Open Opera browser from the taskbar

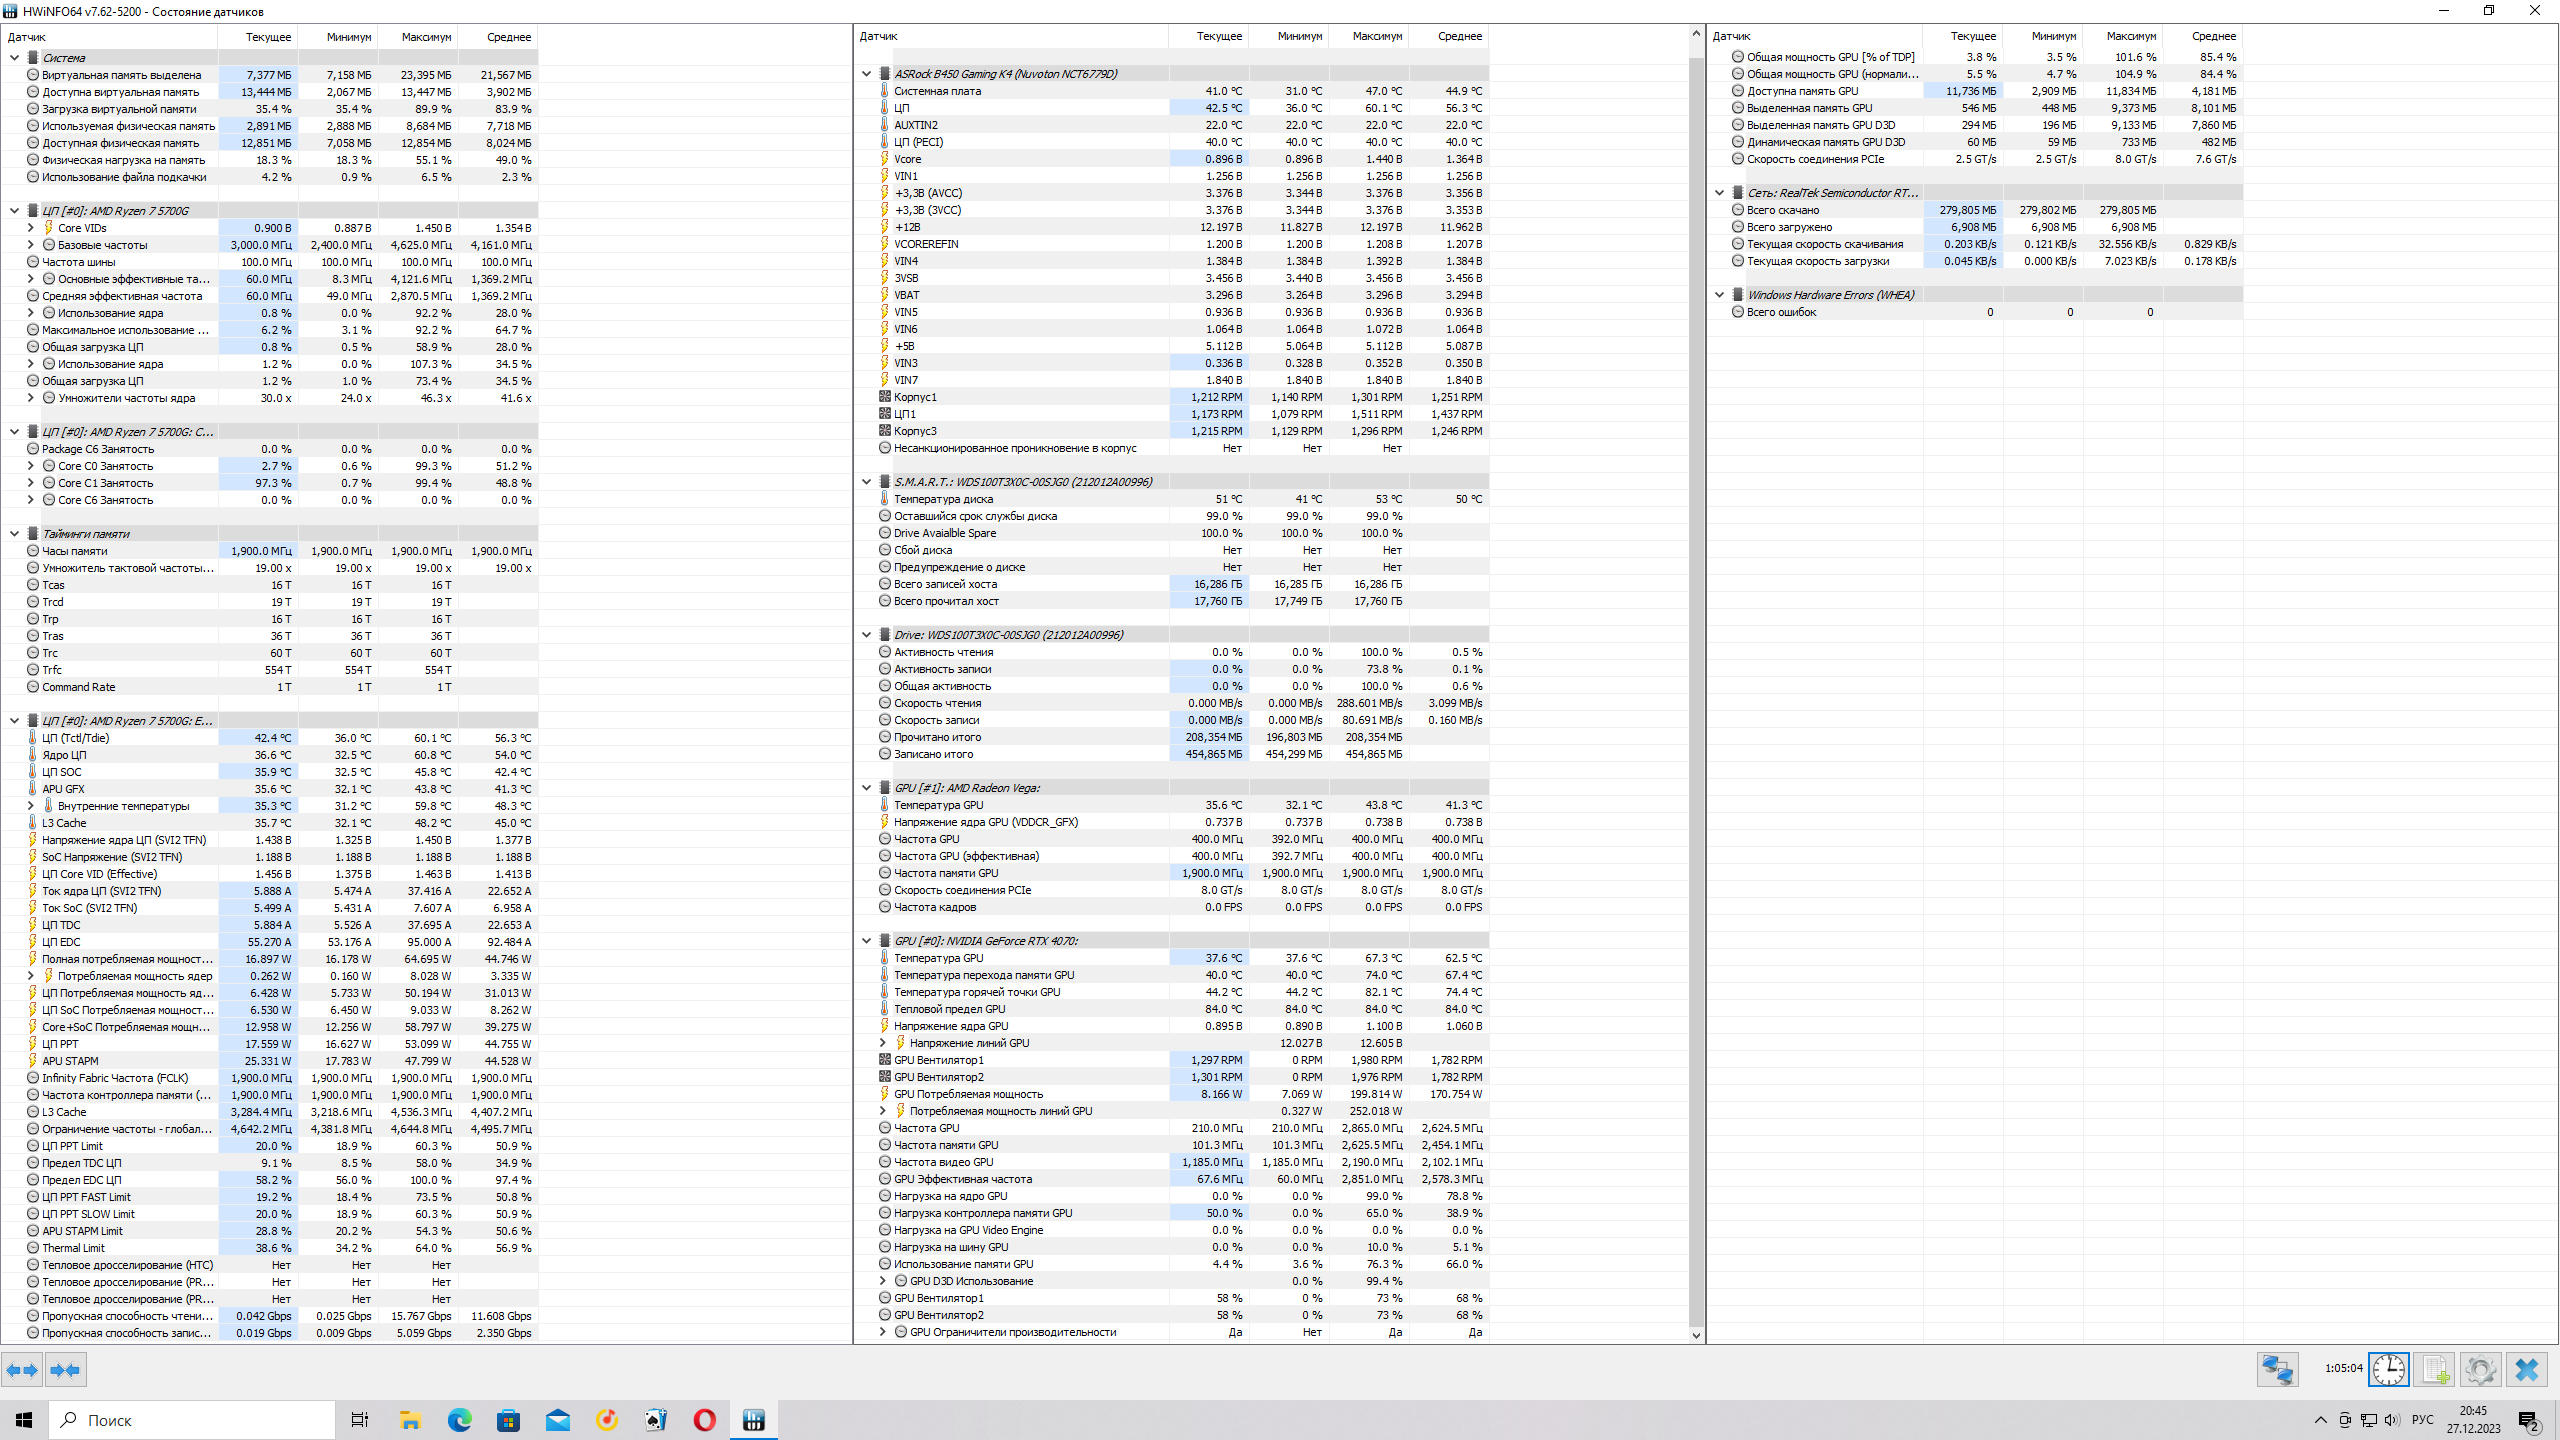click(x=704, y=1420)
